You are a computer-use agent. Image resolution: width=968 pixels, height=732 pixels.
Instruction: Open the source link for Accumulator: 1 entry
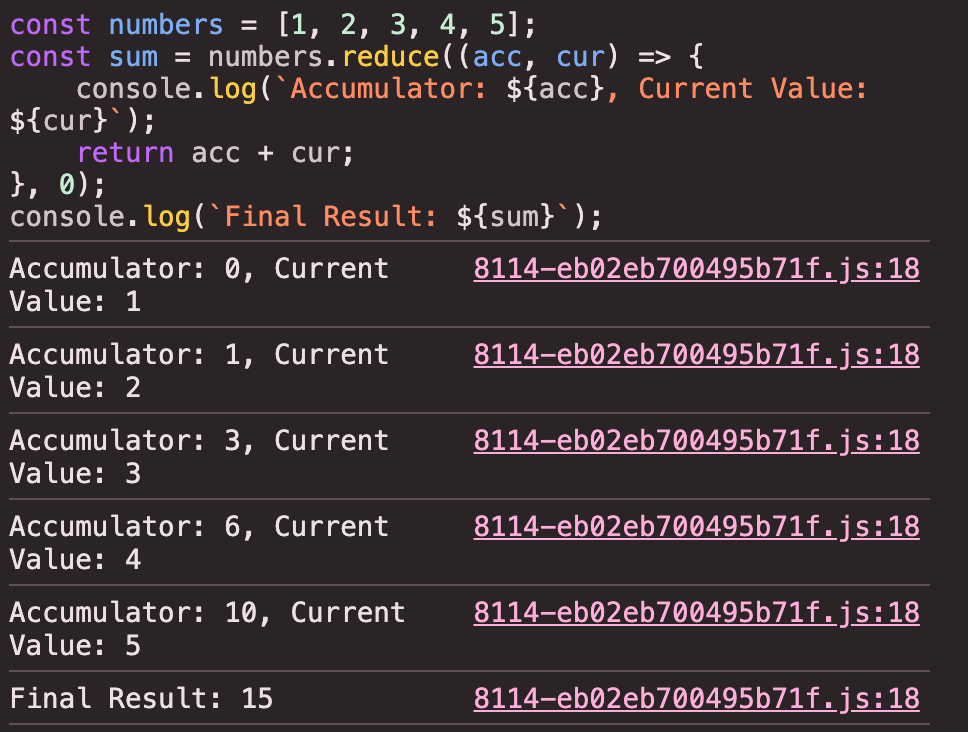tap(695, 354)
